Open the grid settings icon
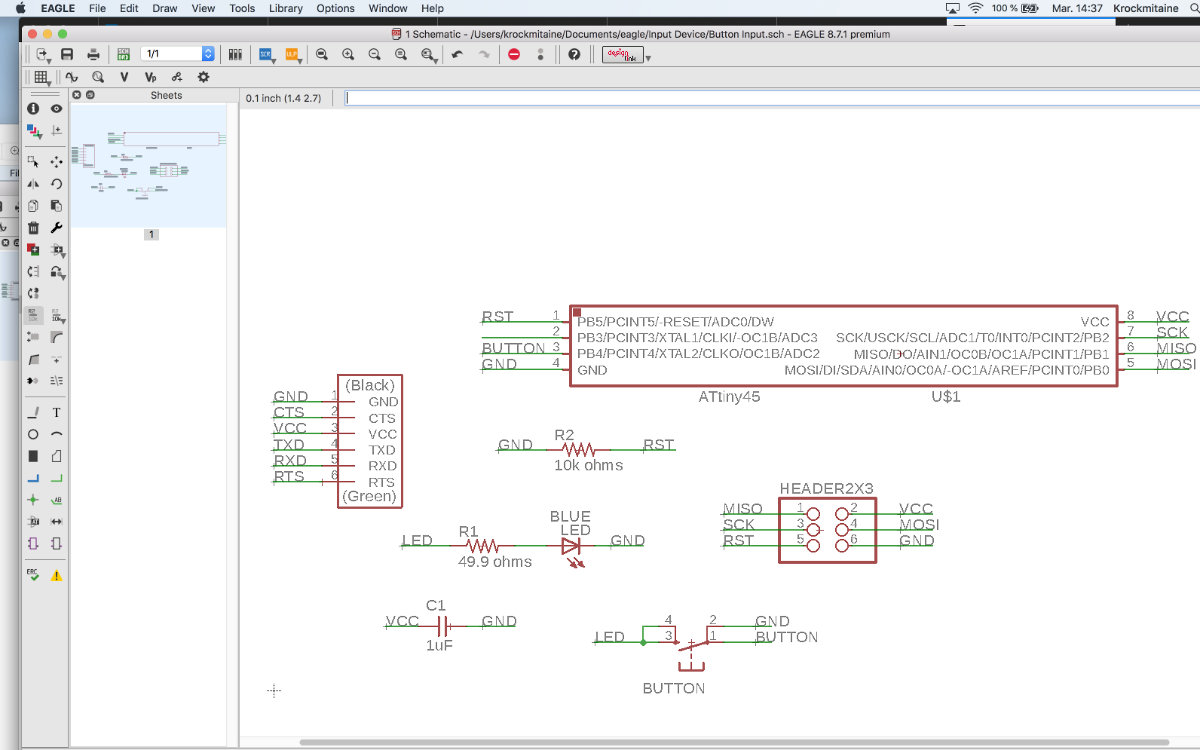The image size is (1200, 750). pos(40,76)
